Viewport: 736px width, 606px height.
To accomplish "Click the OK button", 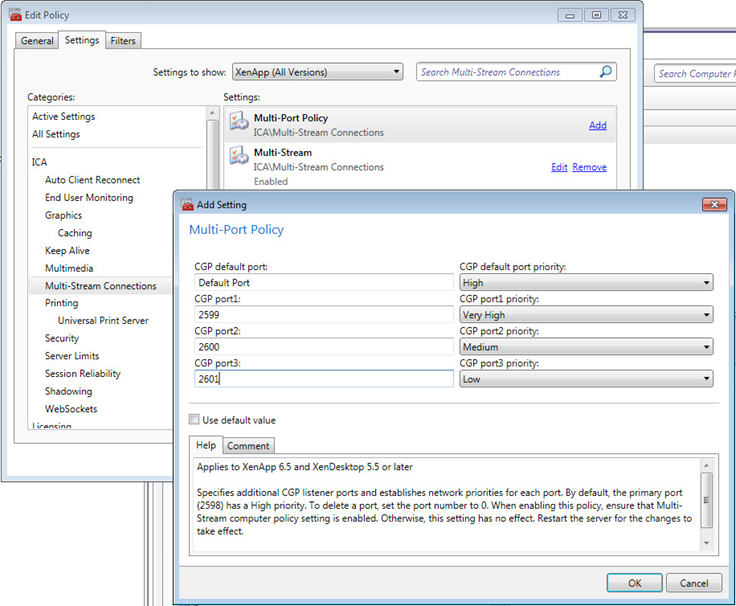I will [634, 583].
